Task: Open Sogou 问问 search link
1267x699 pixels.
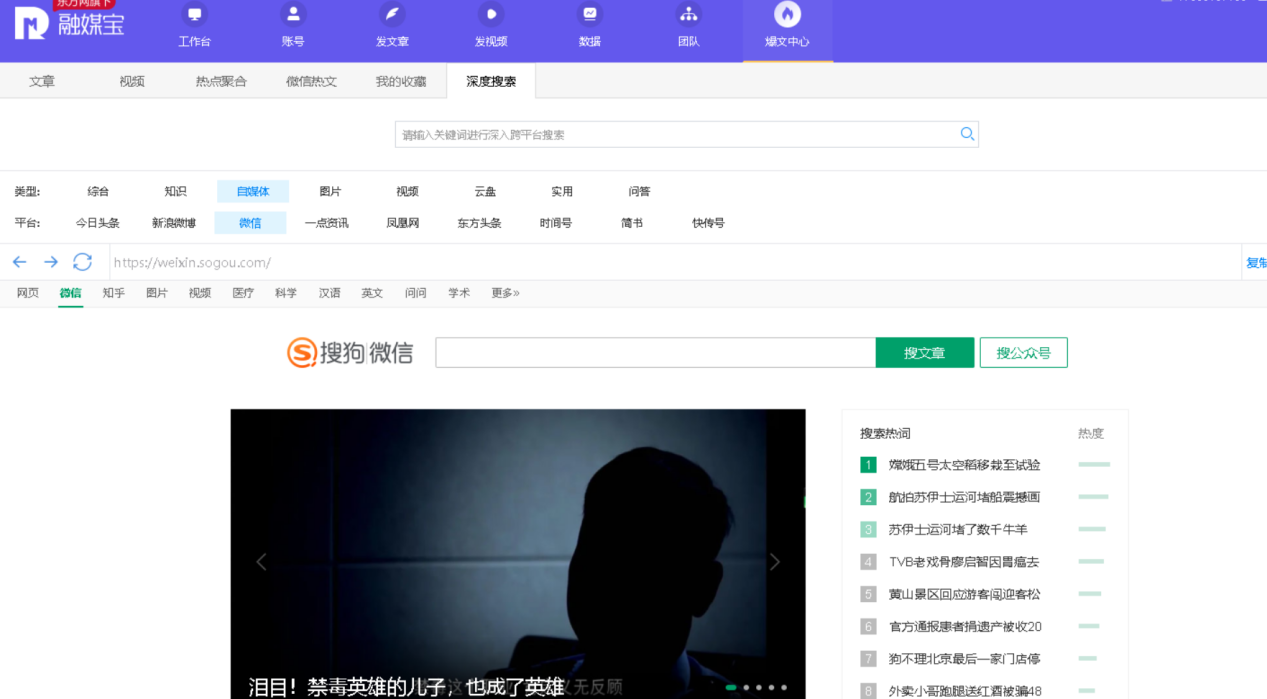Action: click(x=416, y=293)
